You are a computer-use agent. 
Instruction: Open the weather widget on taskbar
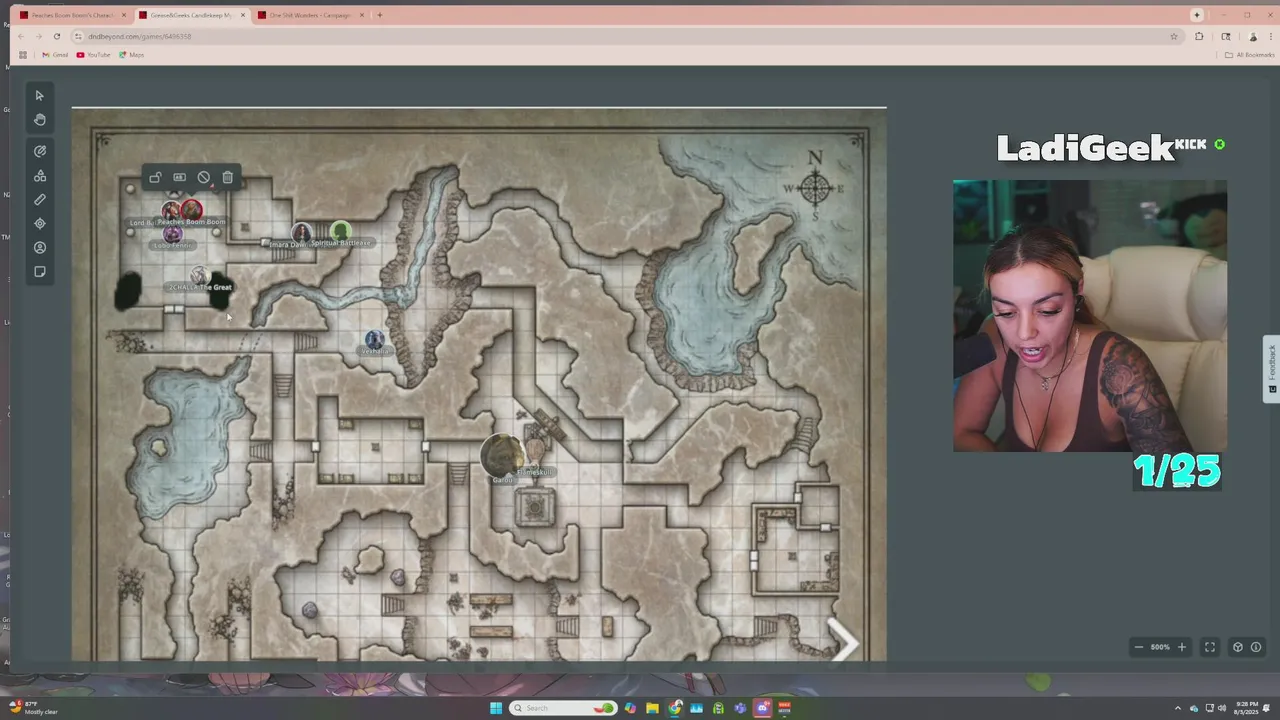[34, 708]
